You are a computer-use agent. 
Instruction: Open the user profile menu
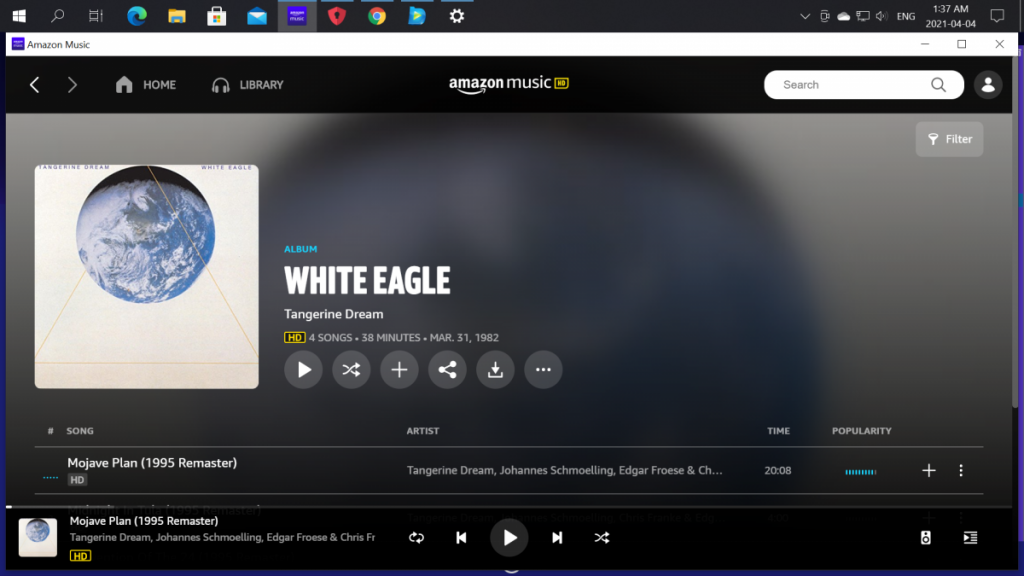pyautogui.click(x=988, y=85)
